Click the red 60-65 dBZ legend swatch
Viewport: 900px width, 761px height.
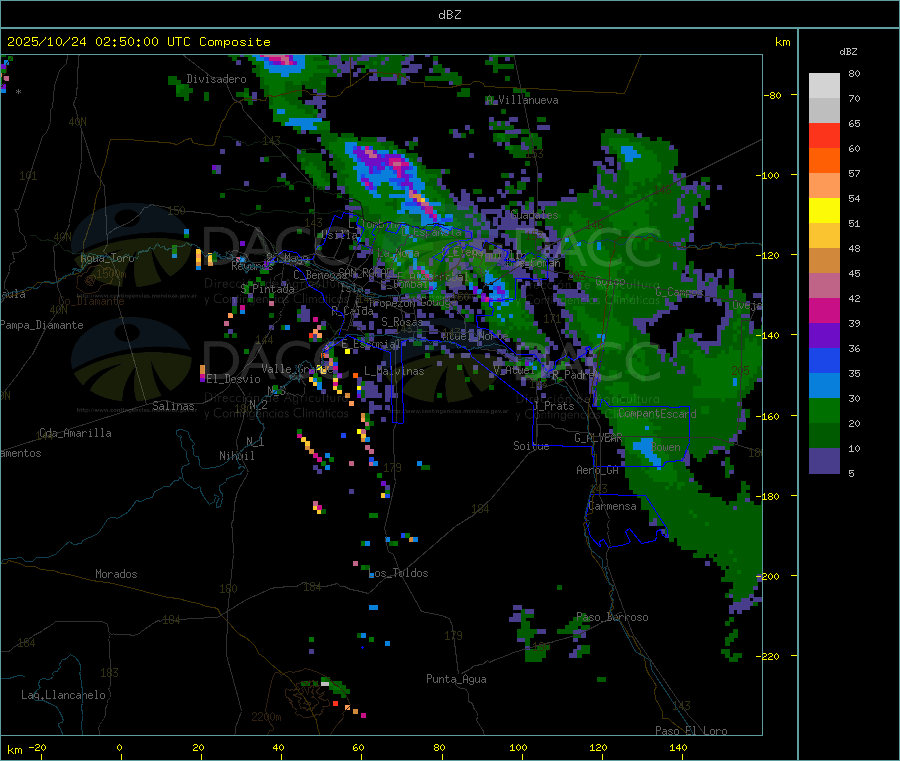pos(824,135)
